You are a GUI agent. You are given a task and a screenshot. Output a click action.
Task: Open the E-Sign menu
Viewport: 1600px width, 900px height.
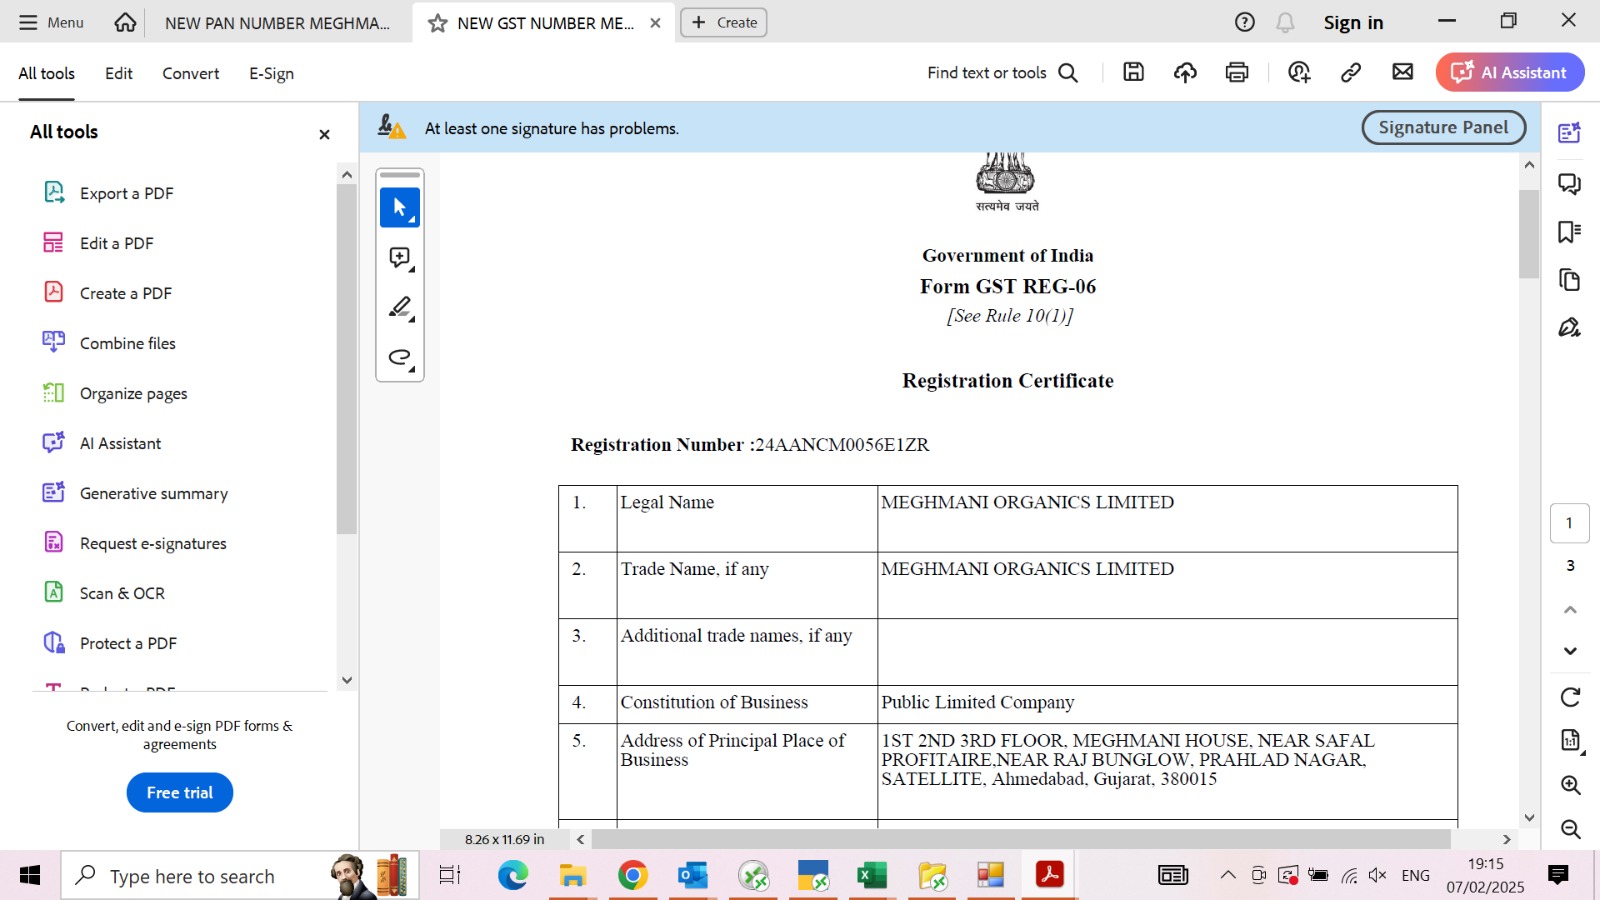click(x=271, y=73)
